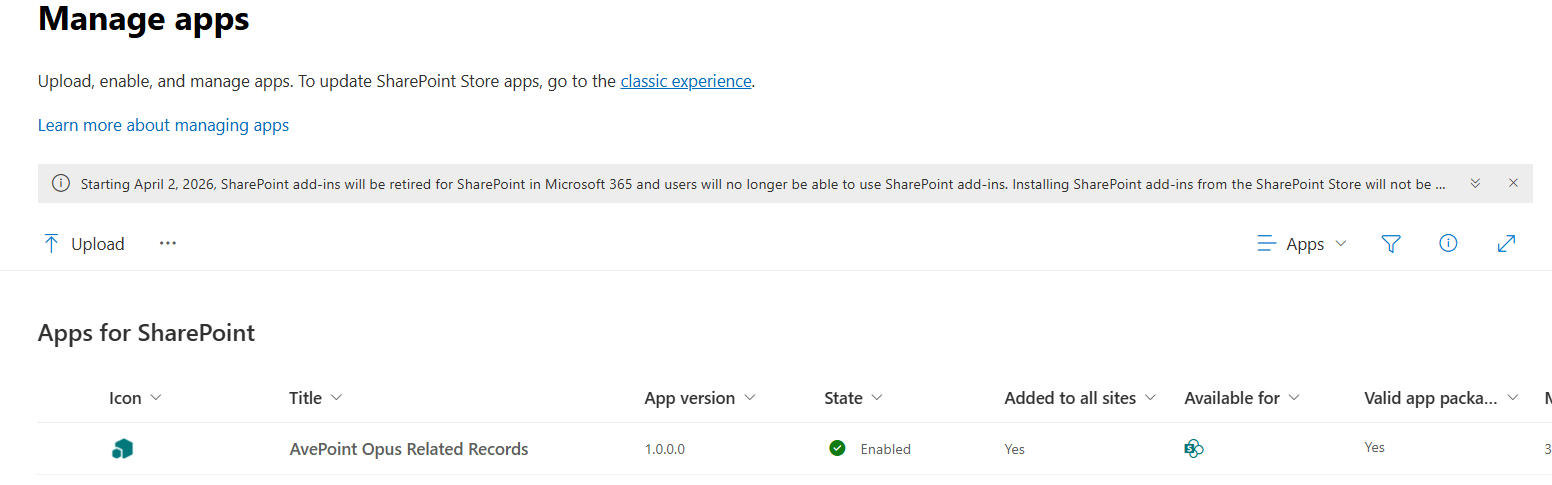Click app version 1.0.0.0 cell
This screenshot has width=1552, height=485.
click(665, 449)
